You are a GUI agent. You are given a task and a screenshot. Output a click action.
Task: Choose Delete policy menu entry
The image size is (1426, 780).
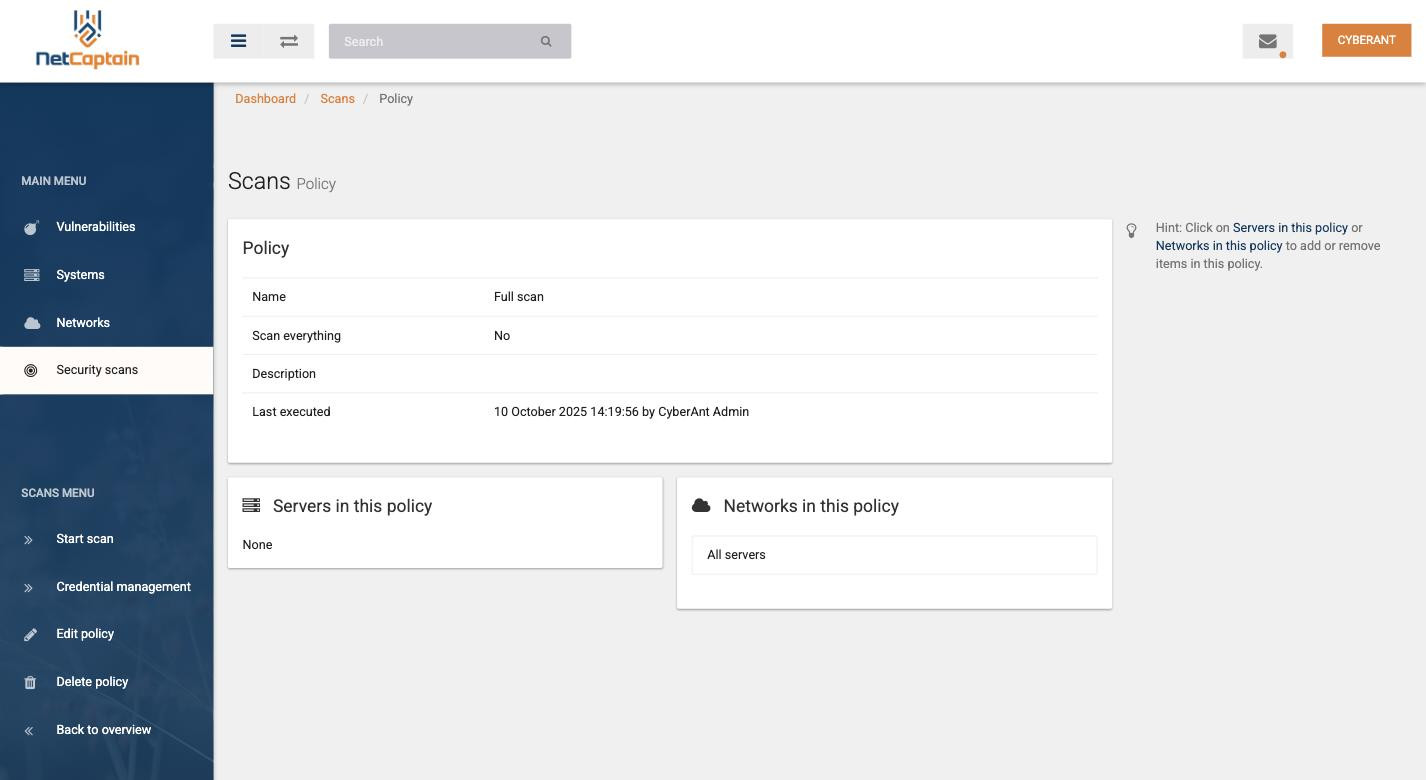(92, 682)
